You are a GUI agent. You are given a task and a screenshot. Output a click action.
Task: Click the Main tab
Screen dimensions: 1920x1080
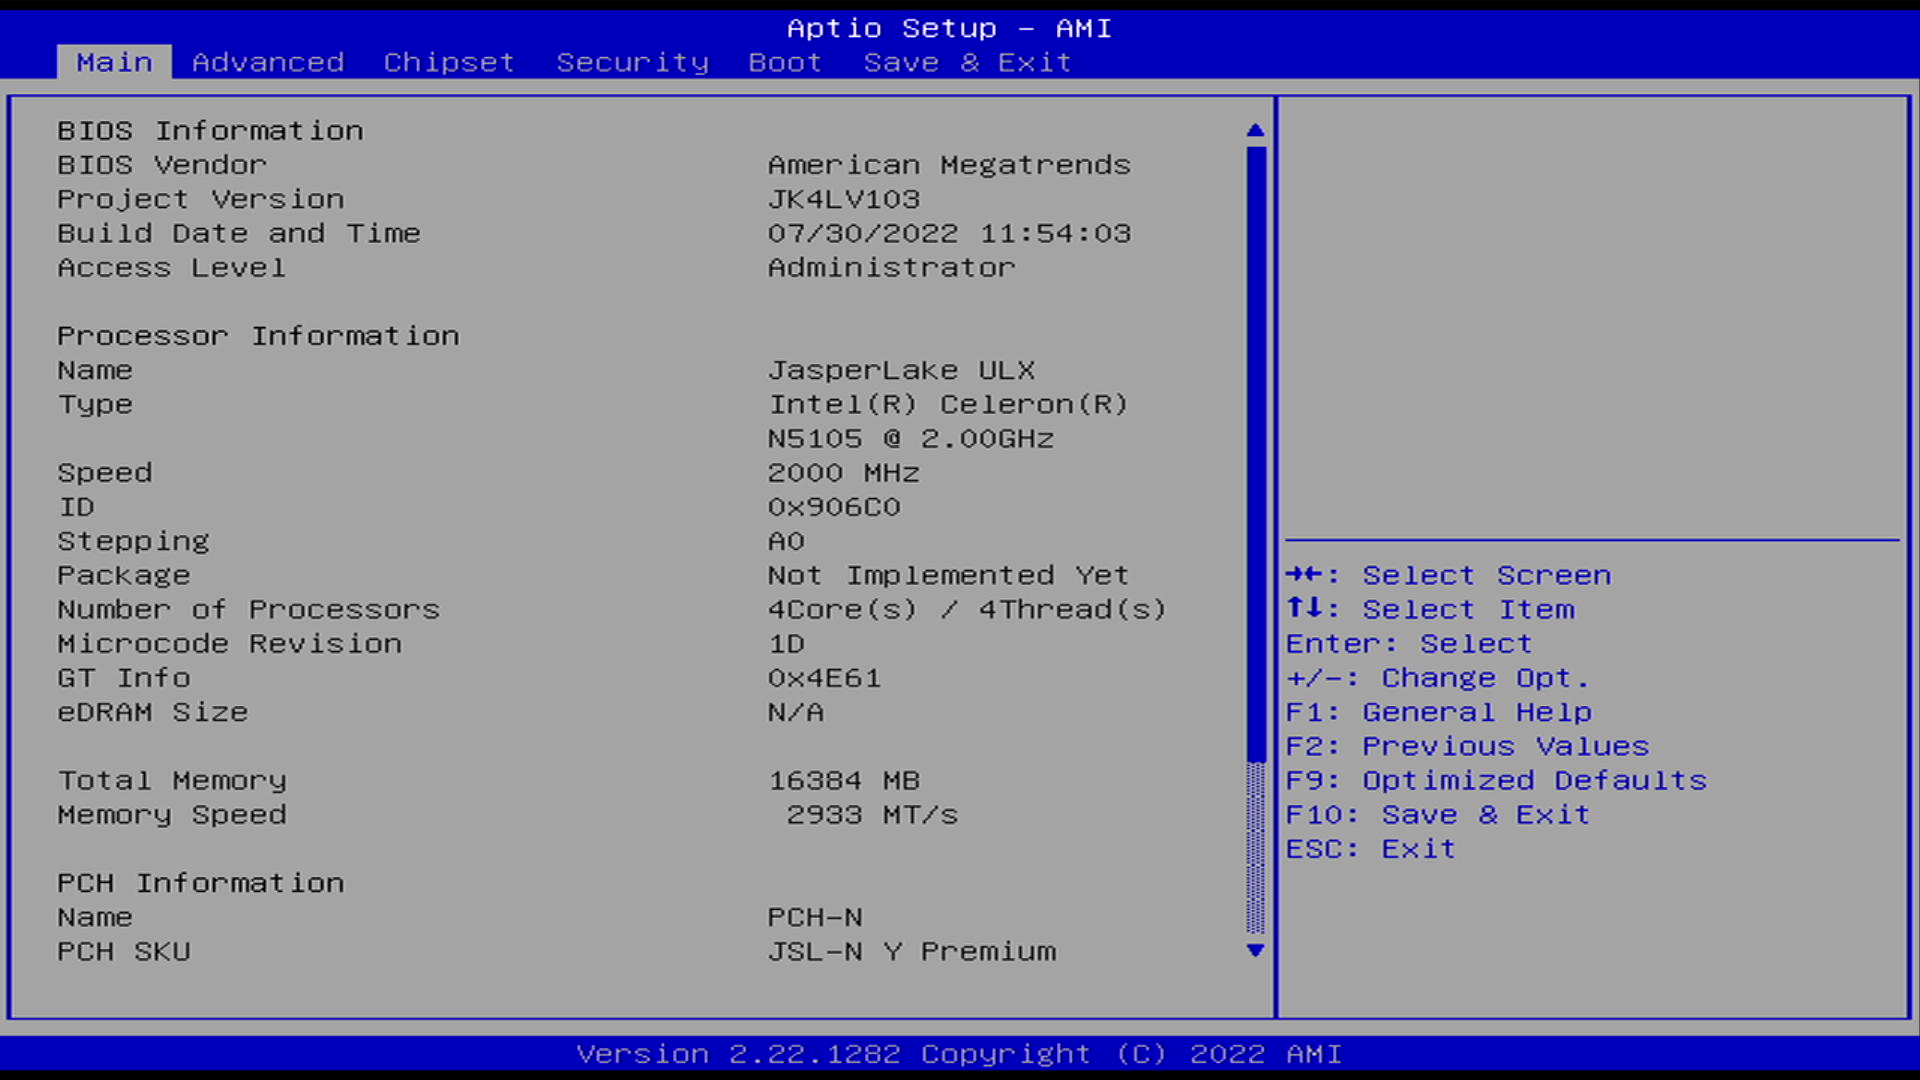click(x=114, y=62)
